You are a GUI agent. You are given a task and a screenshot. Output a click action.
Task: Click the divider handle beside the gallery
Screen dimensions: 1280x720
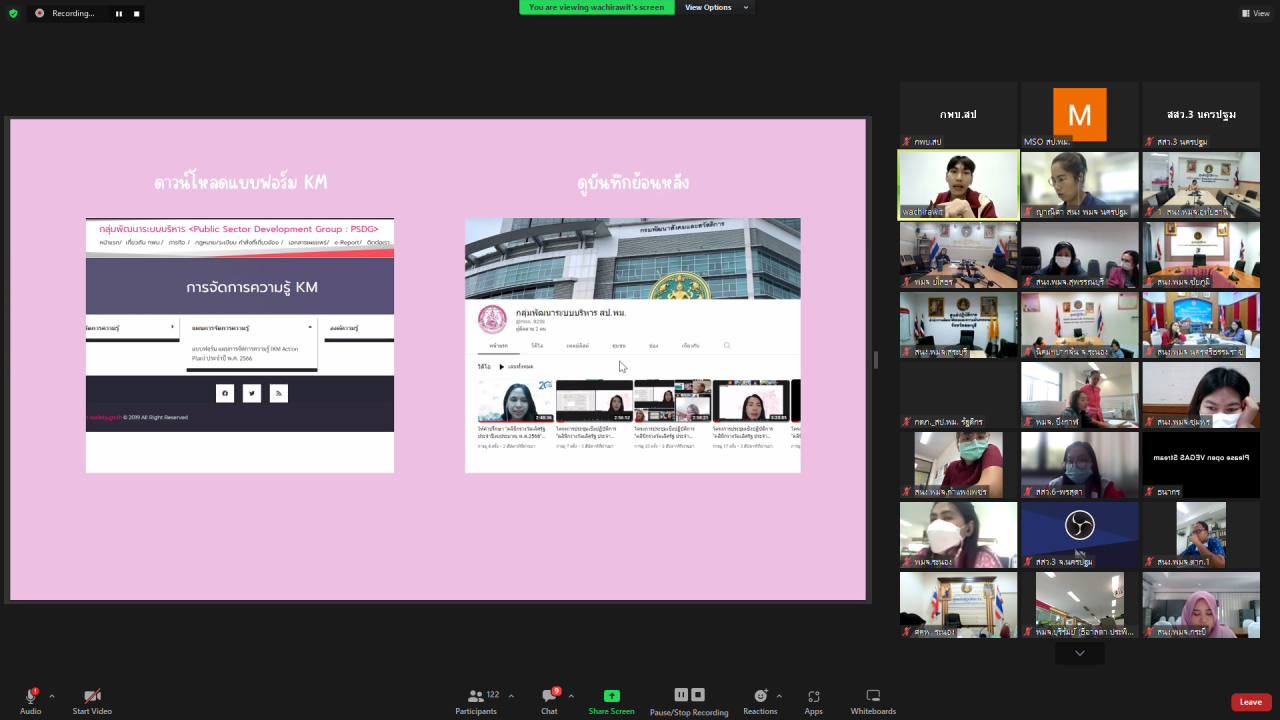(877, 360)
